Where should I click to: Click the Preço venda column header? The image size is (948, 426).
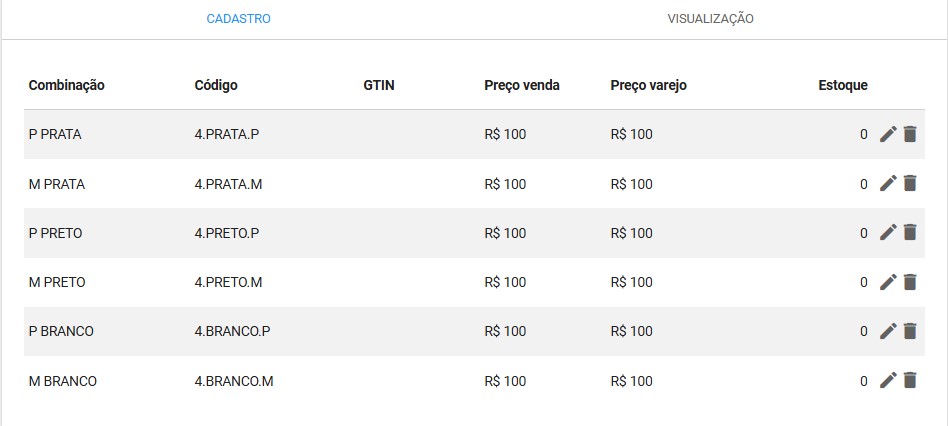pyautogui.click(x=522, y=85)
